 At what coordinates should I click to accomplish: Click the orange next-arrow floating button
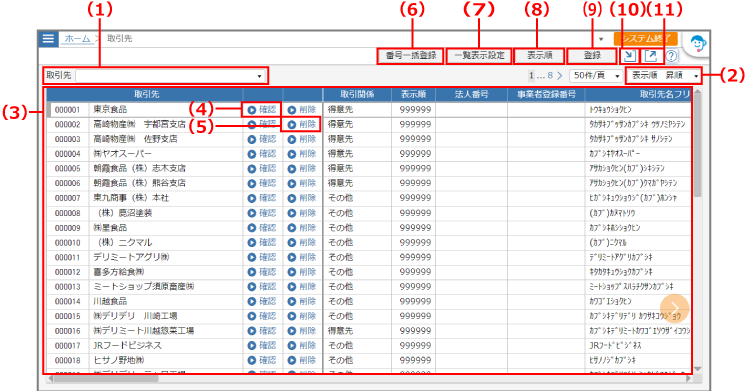tap(674, 308)
